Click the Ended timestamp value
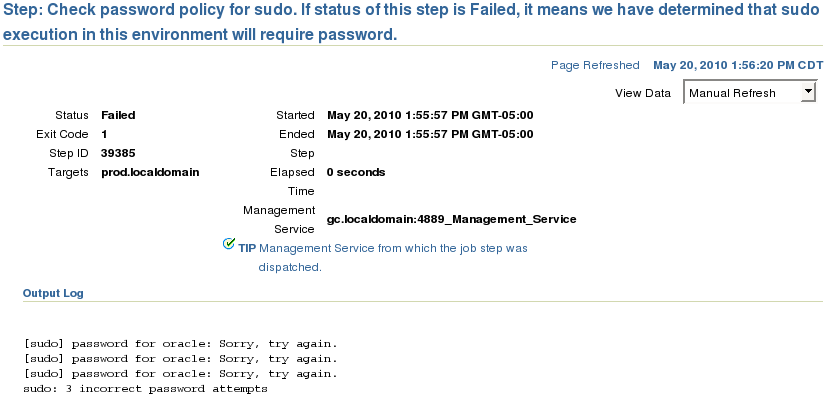 tap(430, 134)
